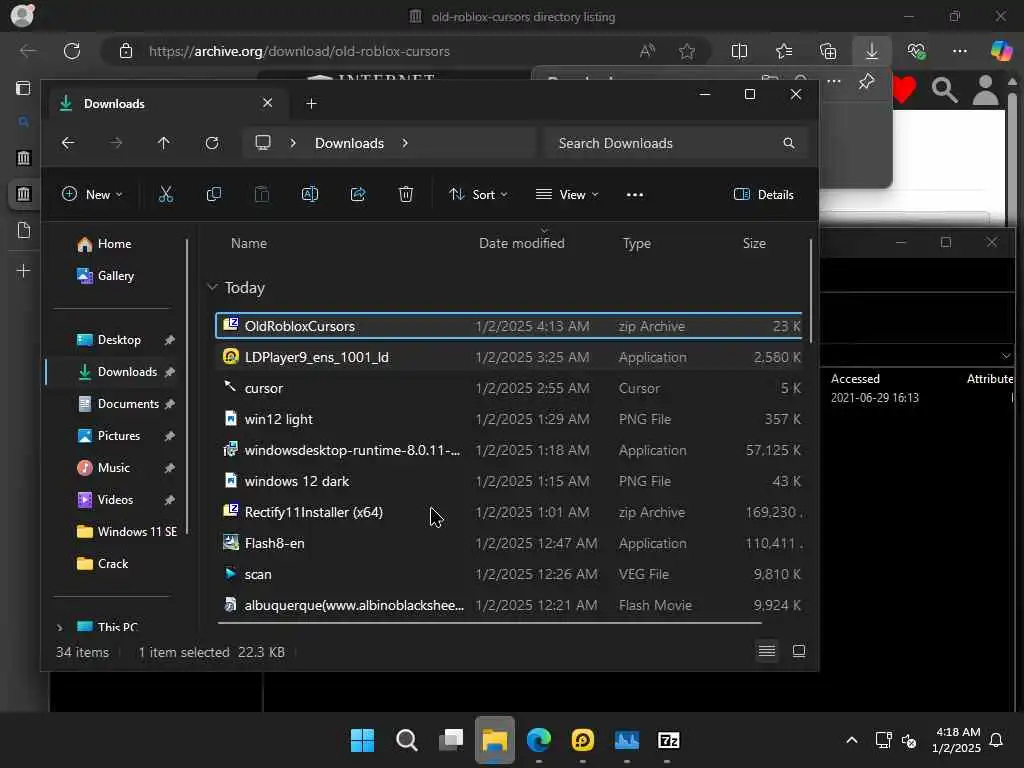
Task: Click the archive.org search magnifier icon
Action: pyautogui.click(x=944, y=90)
